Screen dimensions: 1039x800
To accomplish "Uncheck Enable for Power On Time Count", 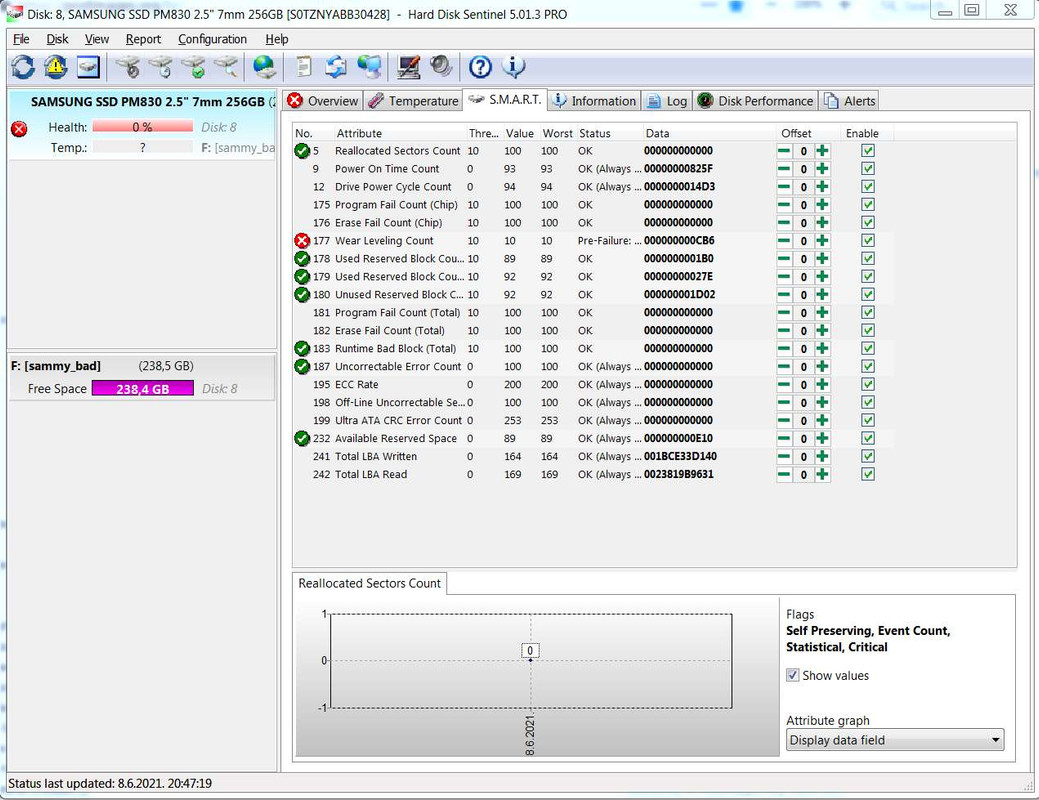I will click(x=867, y=168).
